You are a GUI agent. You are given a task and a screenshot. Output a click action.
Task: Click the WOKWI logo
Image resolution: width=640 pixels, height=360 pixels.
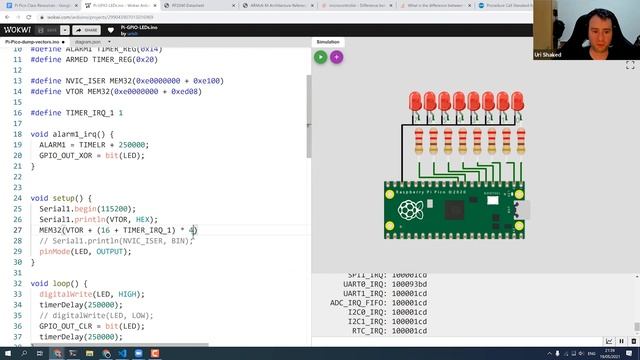click(x=17, y=30)
